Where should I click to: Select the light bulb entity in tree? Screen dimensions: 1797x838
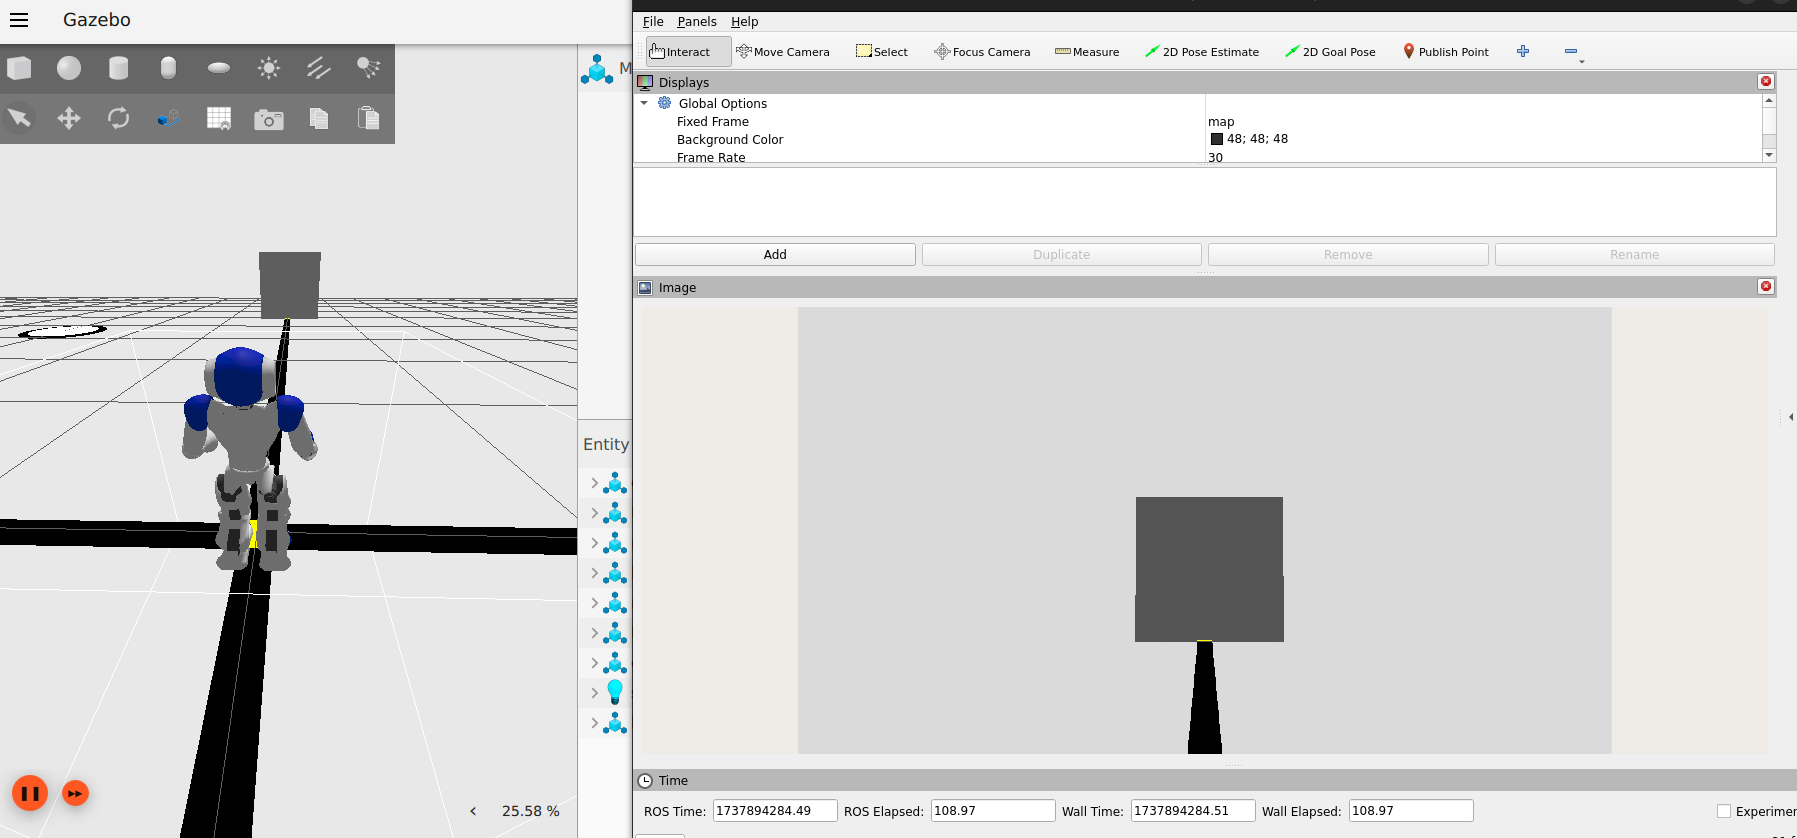[615, 692]
